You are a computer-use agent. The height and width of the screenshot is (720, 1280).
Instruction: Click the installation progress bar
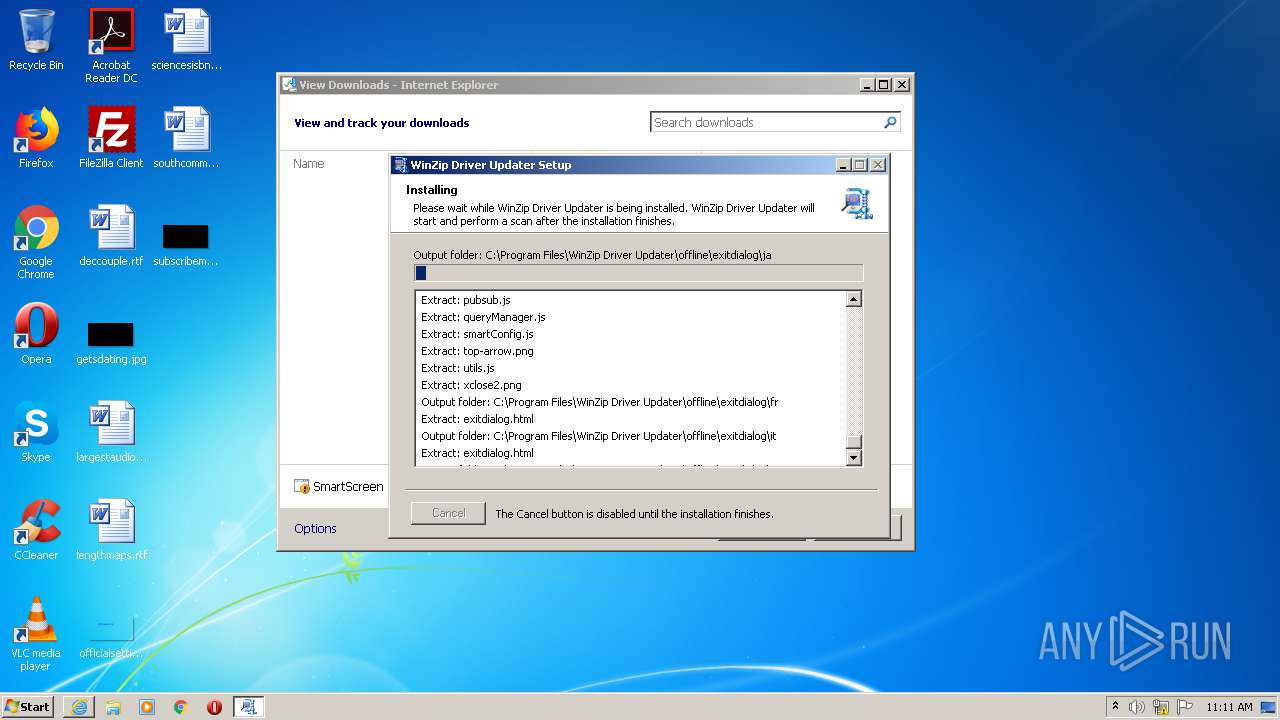(638, 273)
